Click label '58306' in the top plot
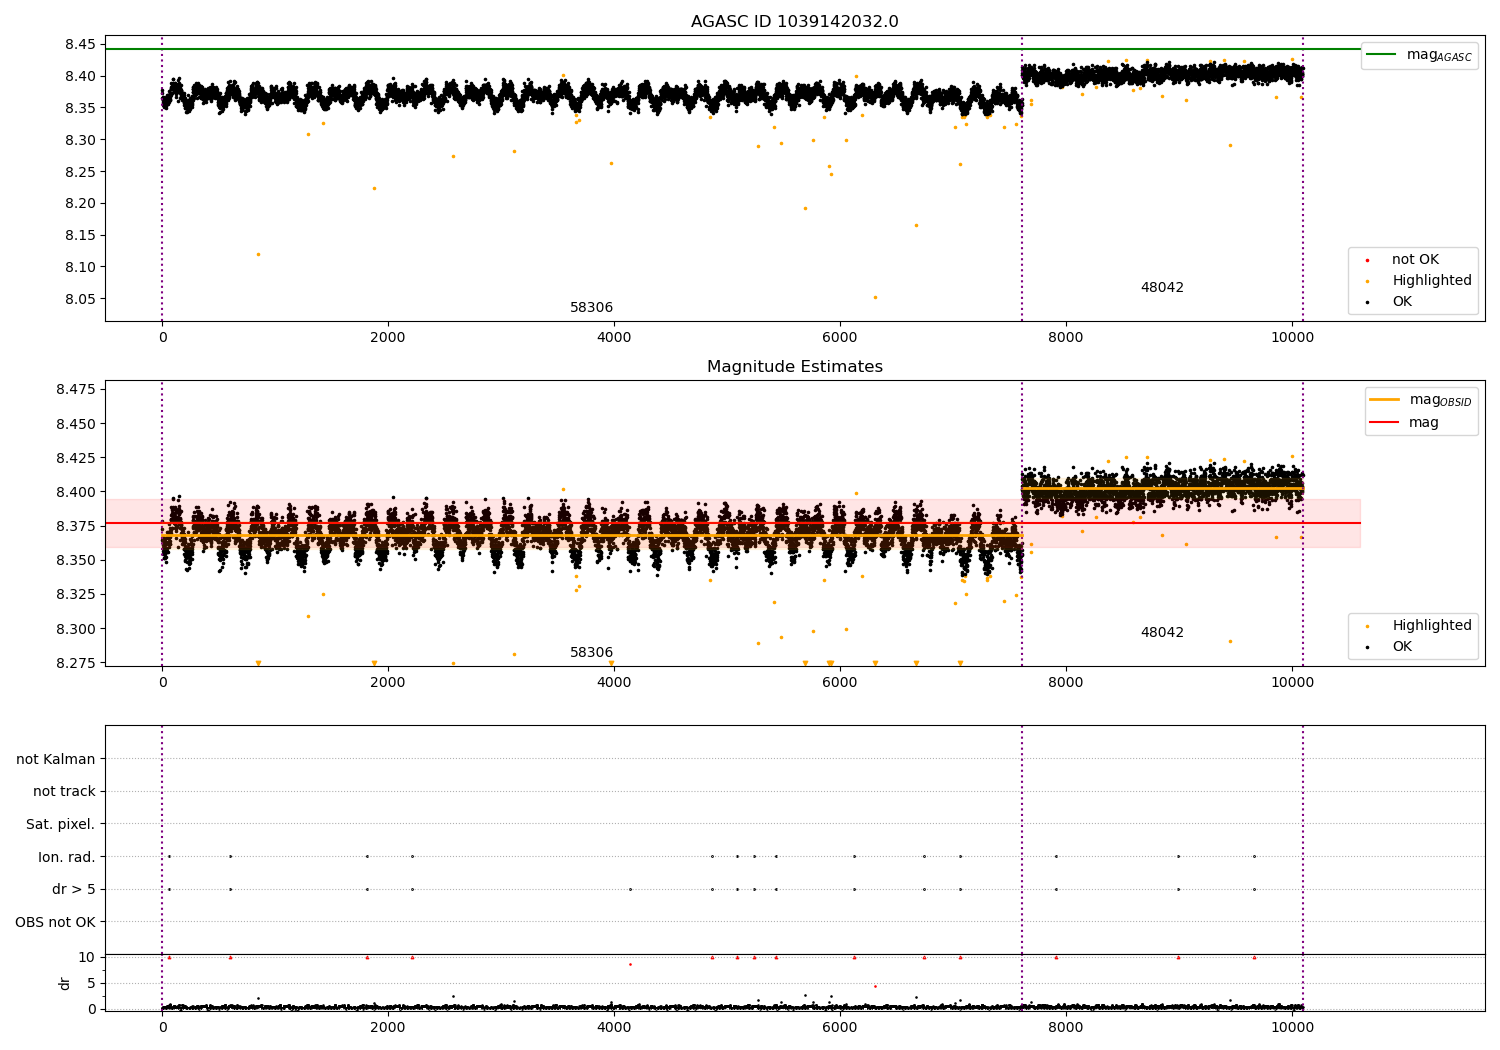 [591, 308]
